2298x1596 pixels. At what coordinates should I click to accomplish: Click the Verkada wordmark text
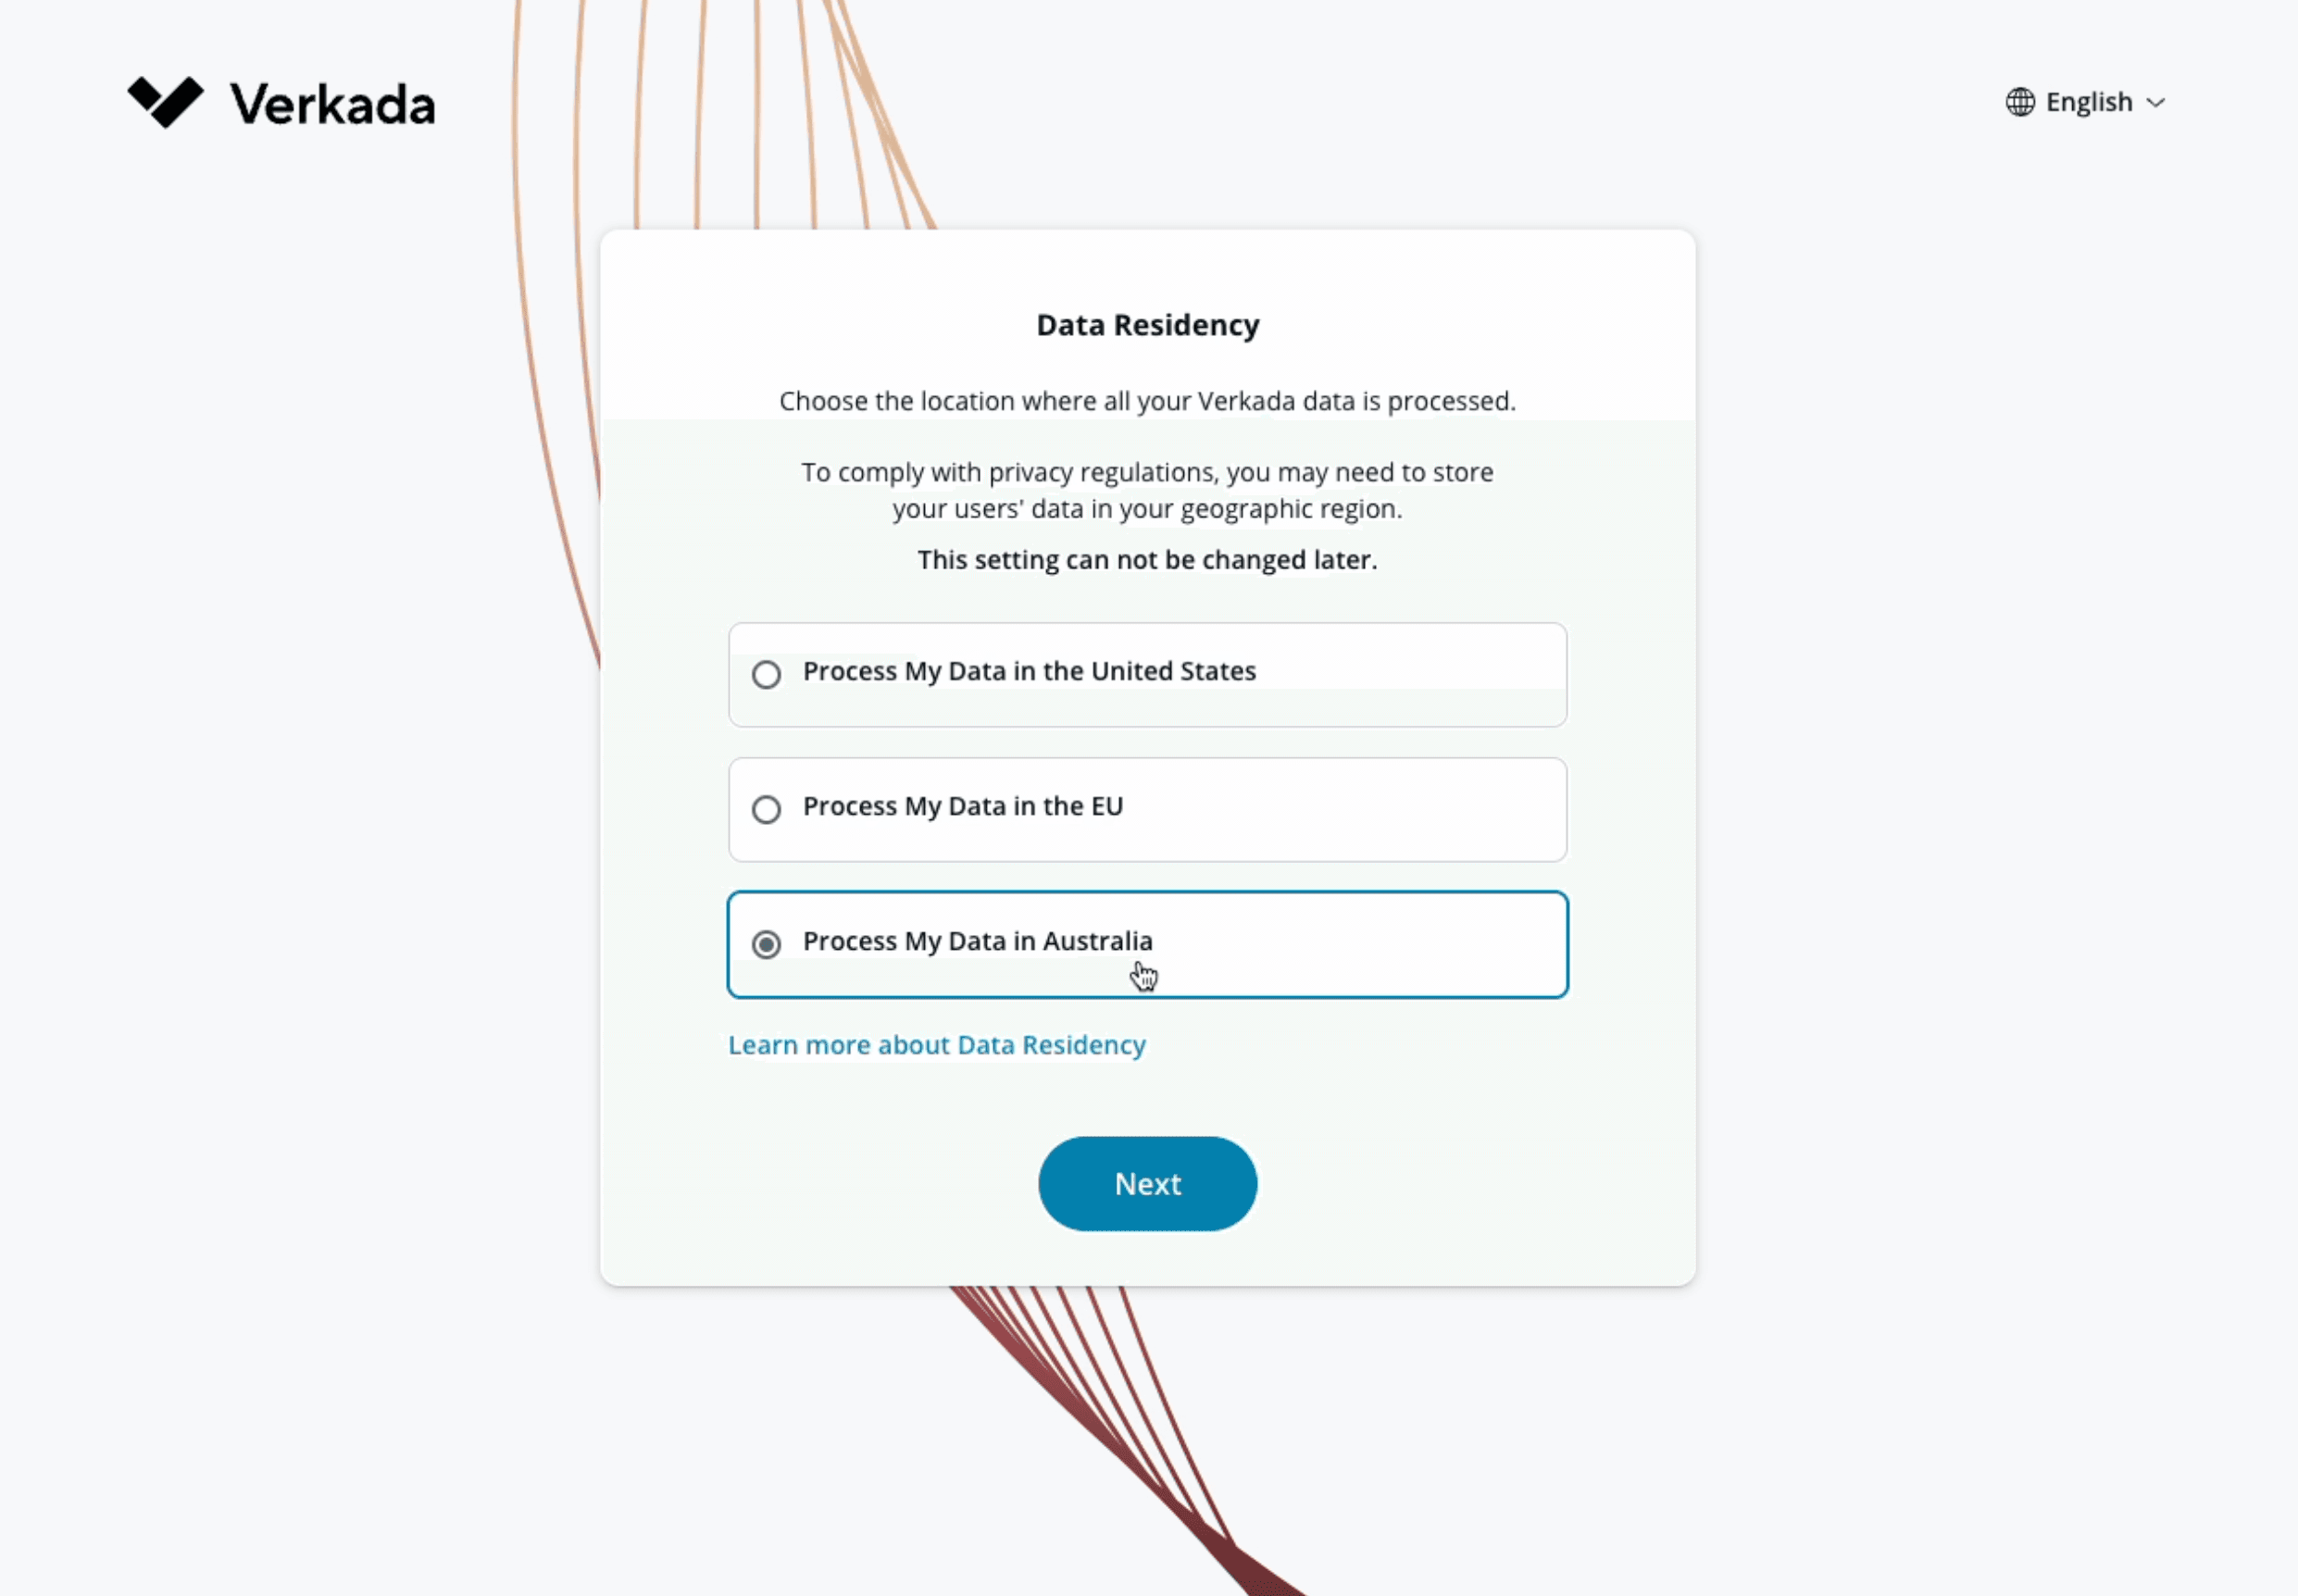coord(333,105)
